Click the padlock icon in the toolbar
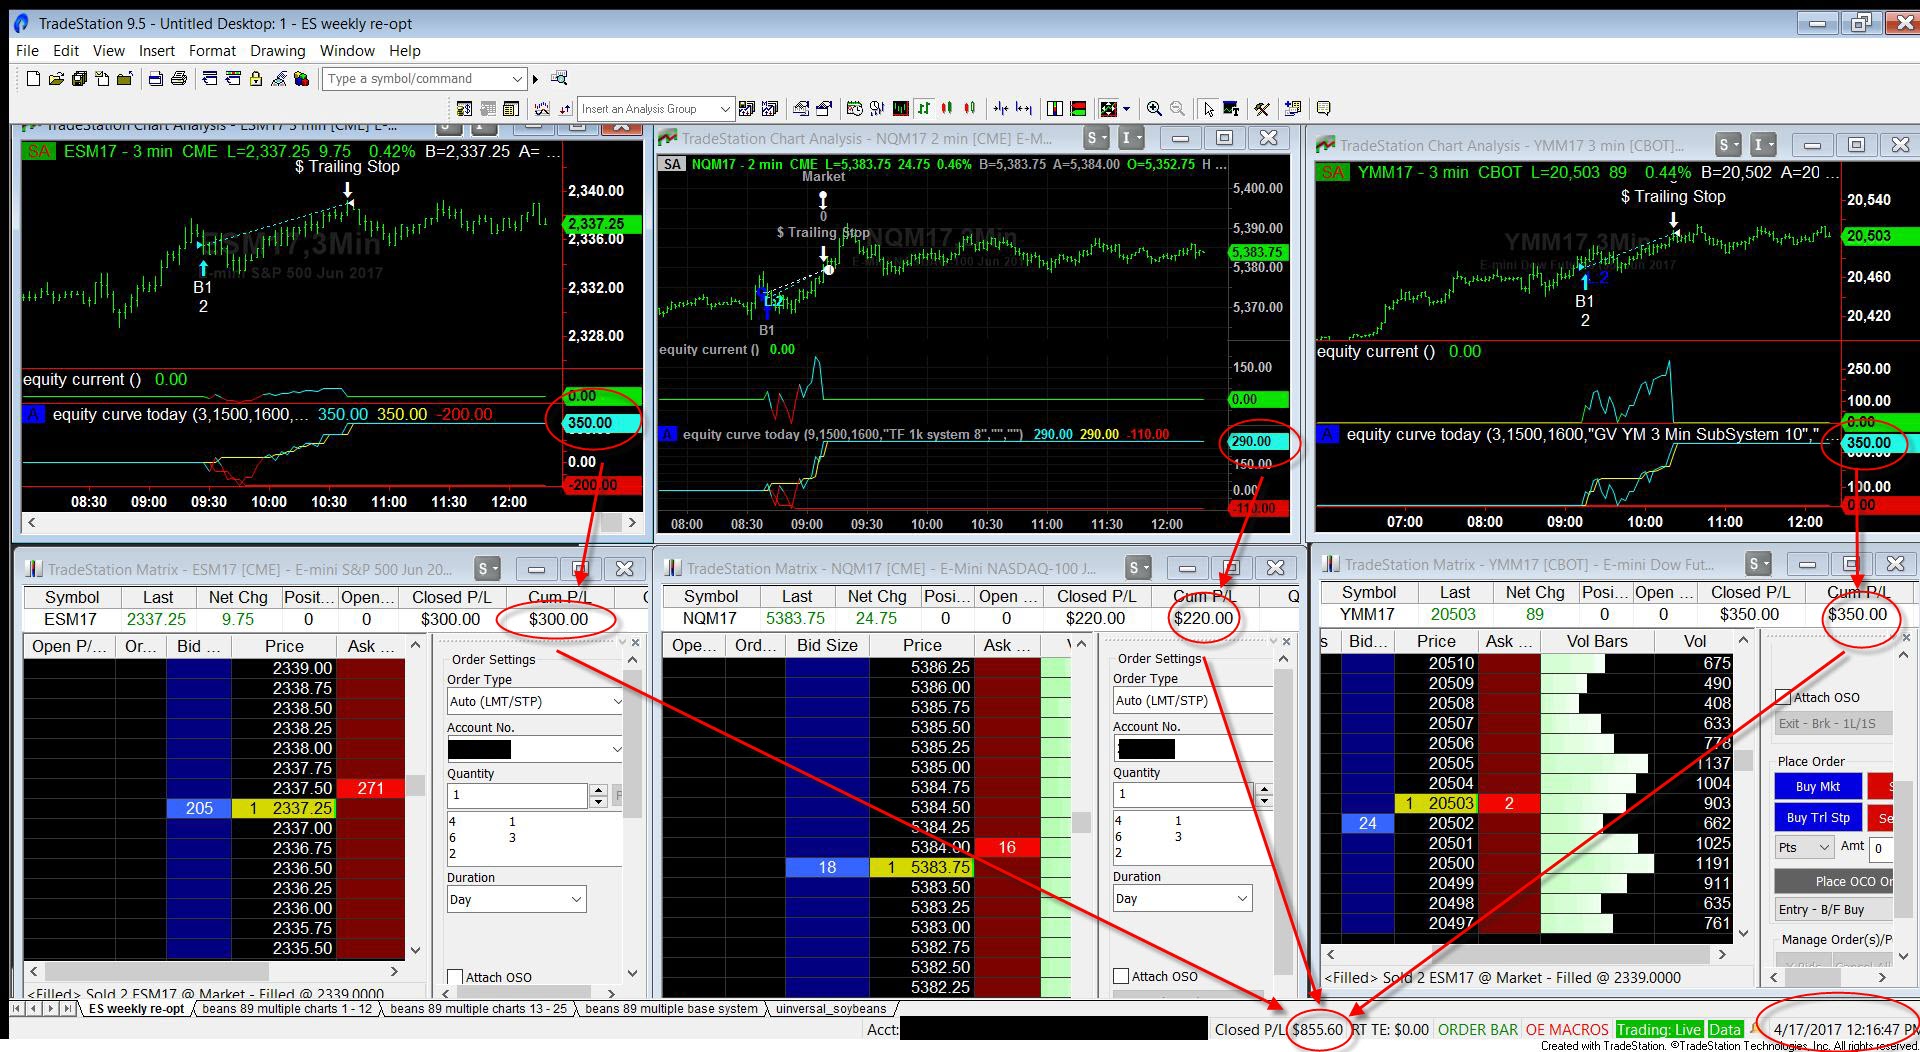Viewport: 1920px width, 1052px height. 256,79
